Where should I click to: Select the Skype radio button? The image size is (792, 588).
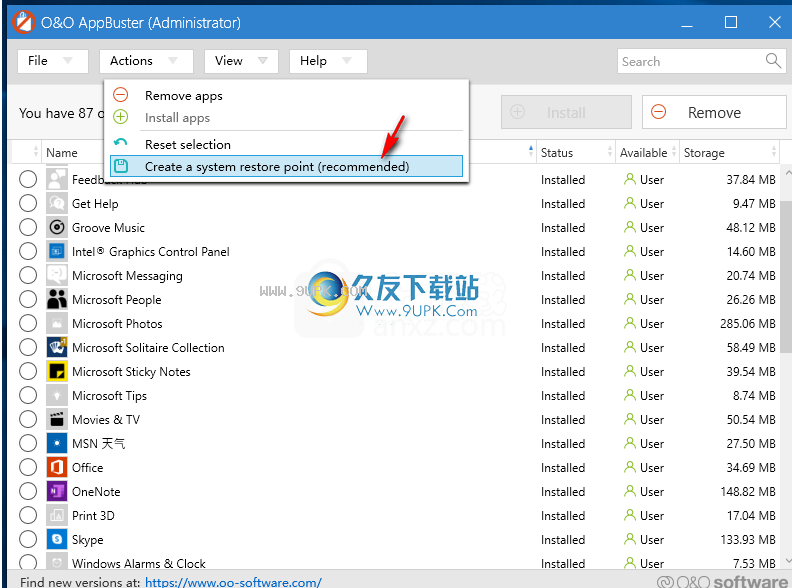(28, 539)
